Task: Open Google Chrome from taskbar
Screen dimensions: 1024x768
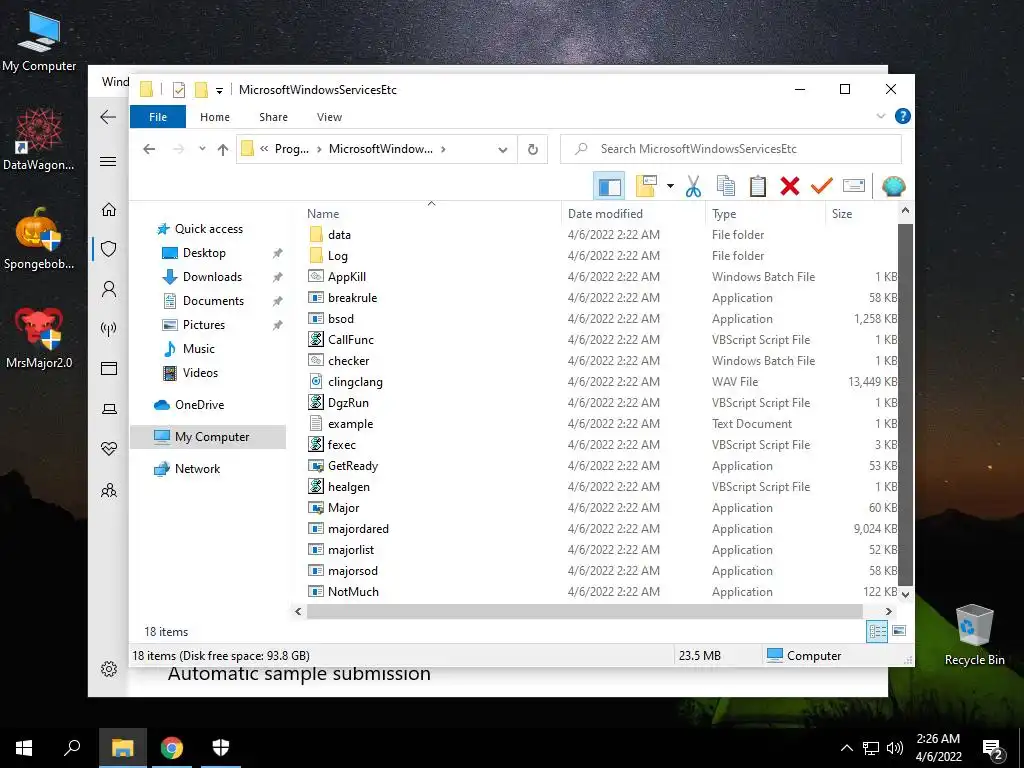Action: [172, 748]
